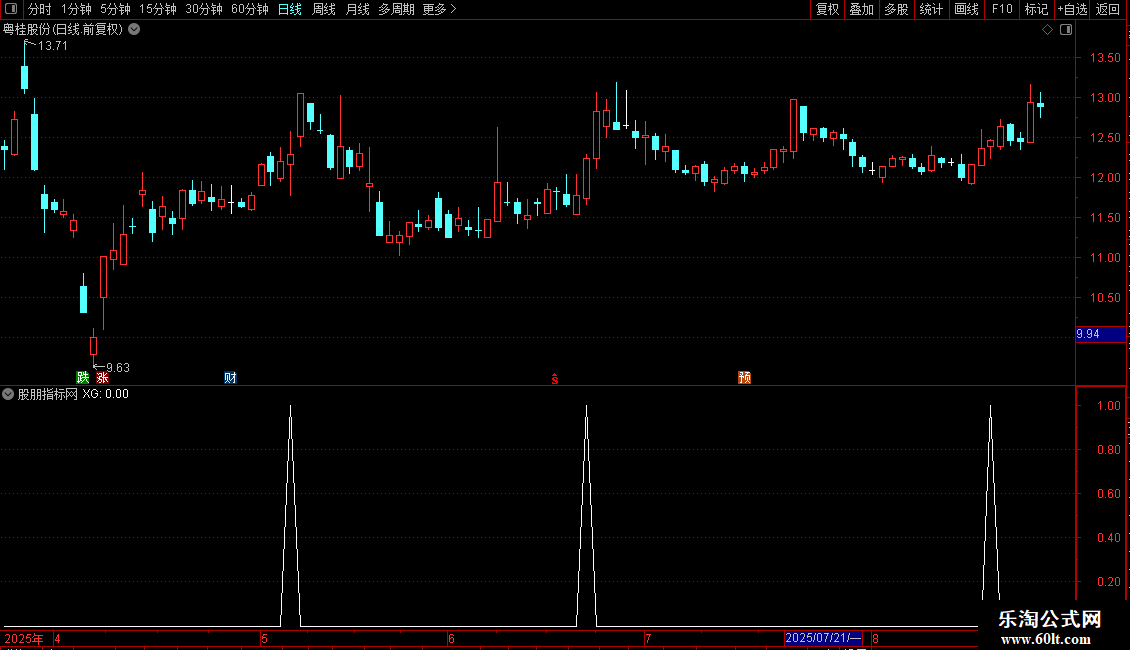Expand the 更多 more periods menu

click(440, 9)
